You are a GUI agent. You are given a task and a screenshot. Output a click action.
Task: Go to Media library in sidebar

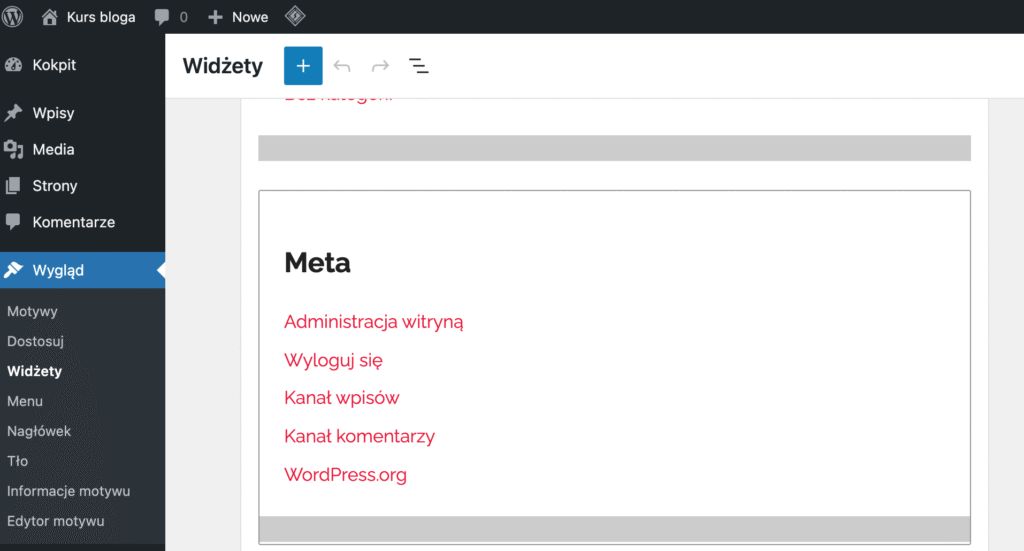point(53,149)
